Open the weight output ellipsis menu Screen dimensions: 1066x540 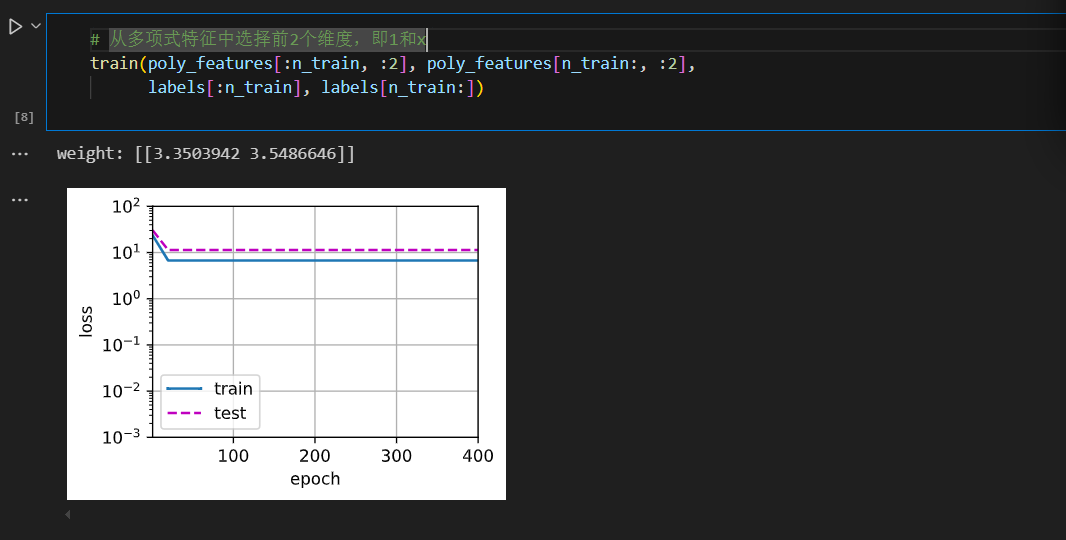tap(20, 154)
